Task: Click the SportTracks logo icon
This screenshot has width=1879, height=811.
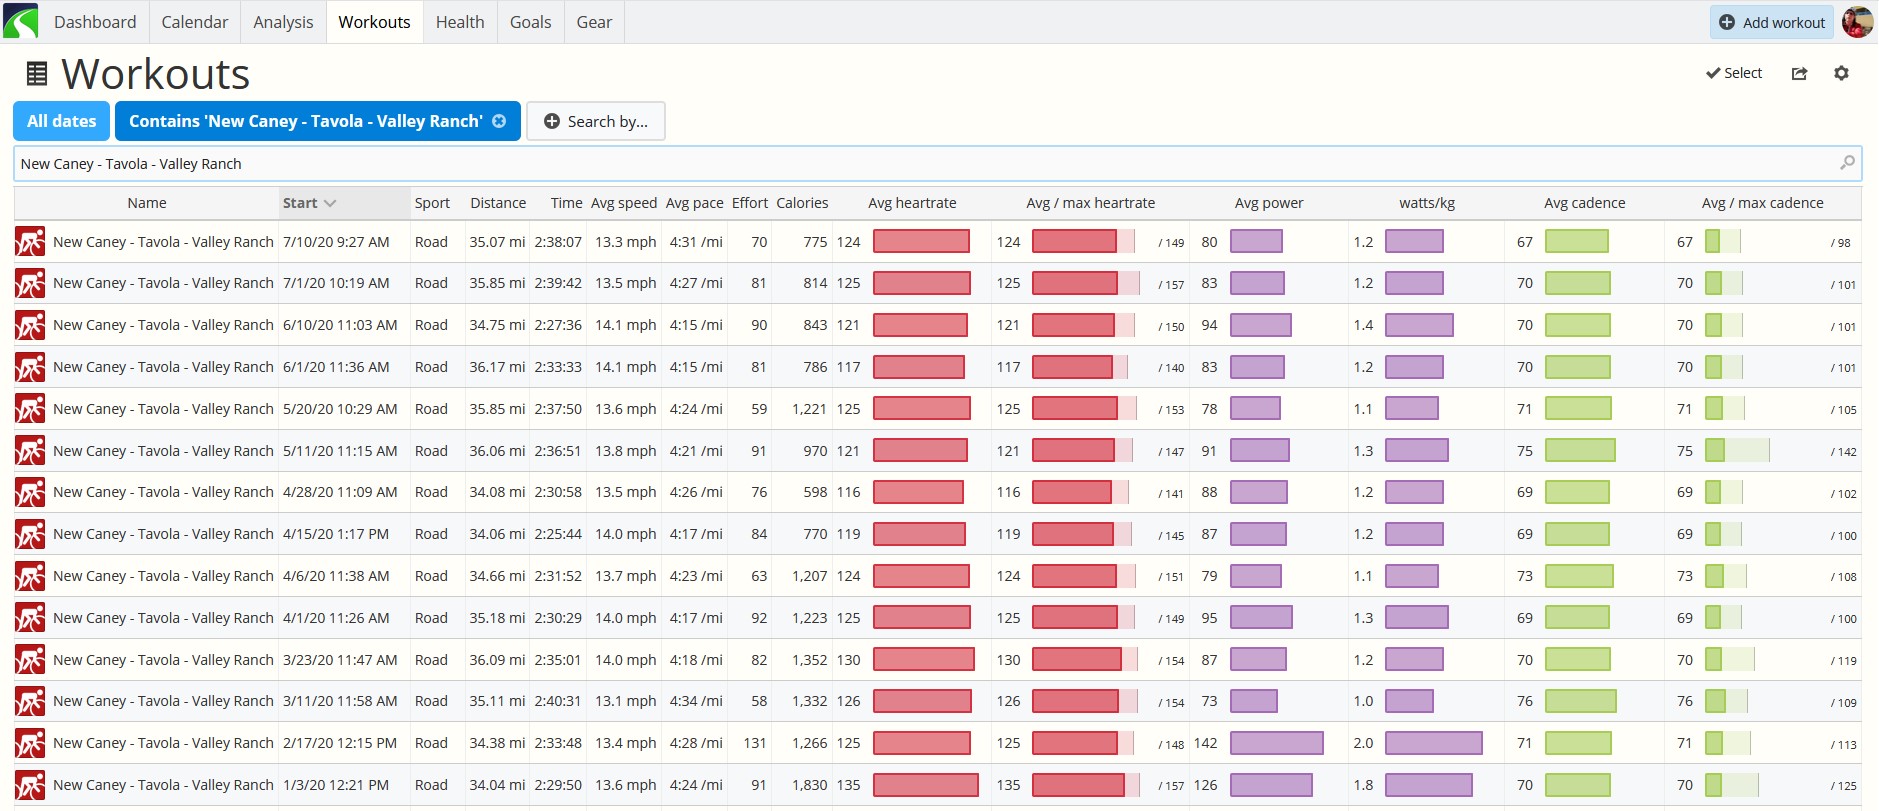Action: (20, 21)
